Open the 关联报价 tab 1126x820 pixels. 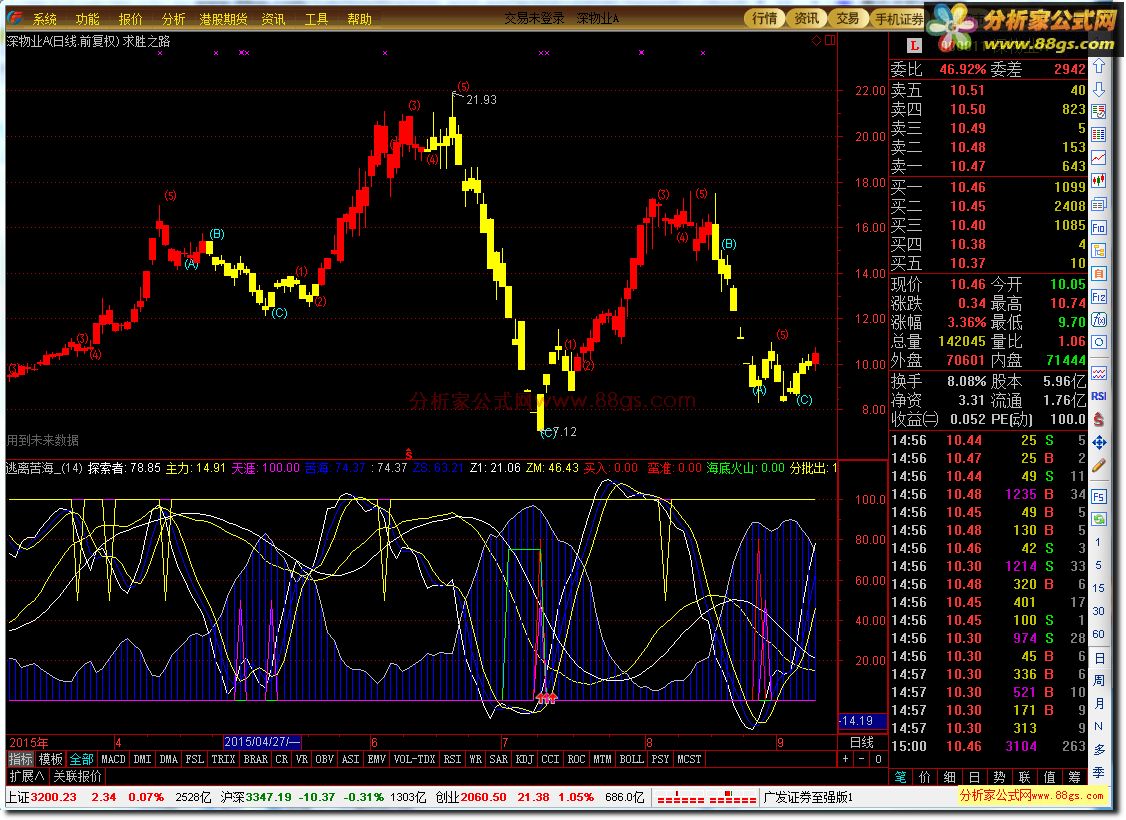click(78, 776)
